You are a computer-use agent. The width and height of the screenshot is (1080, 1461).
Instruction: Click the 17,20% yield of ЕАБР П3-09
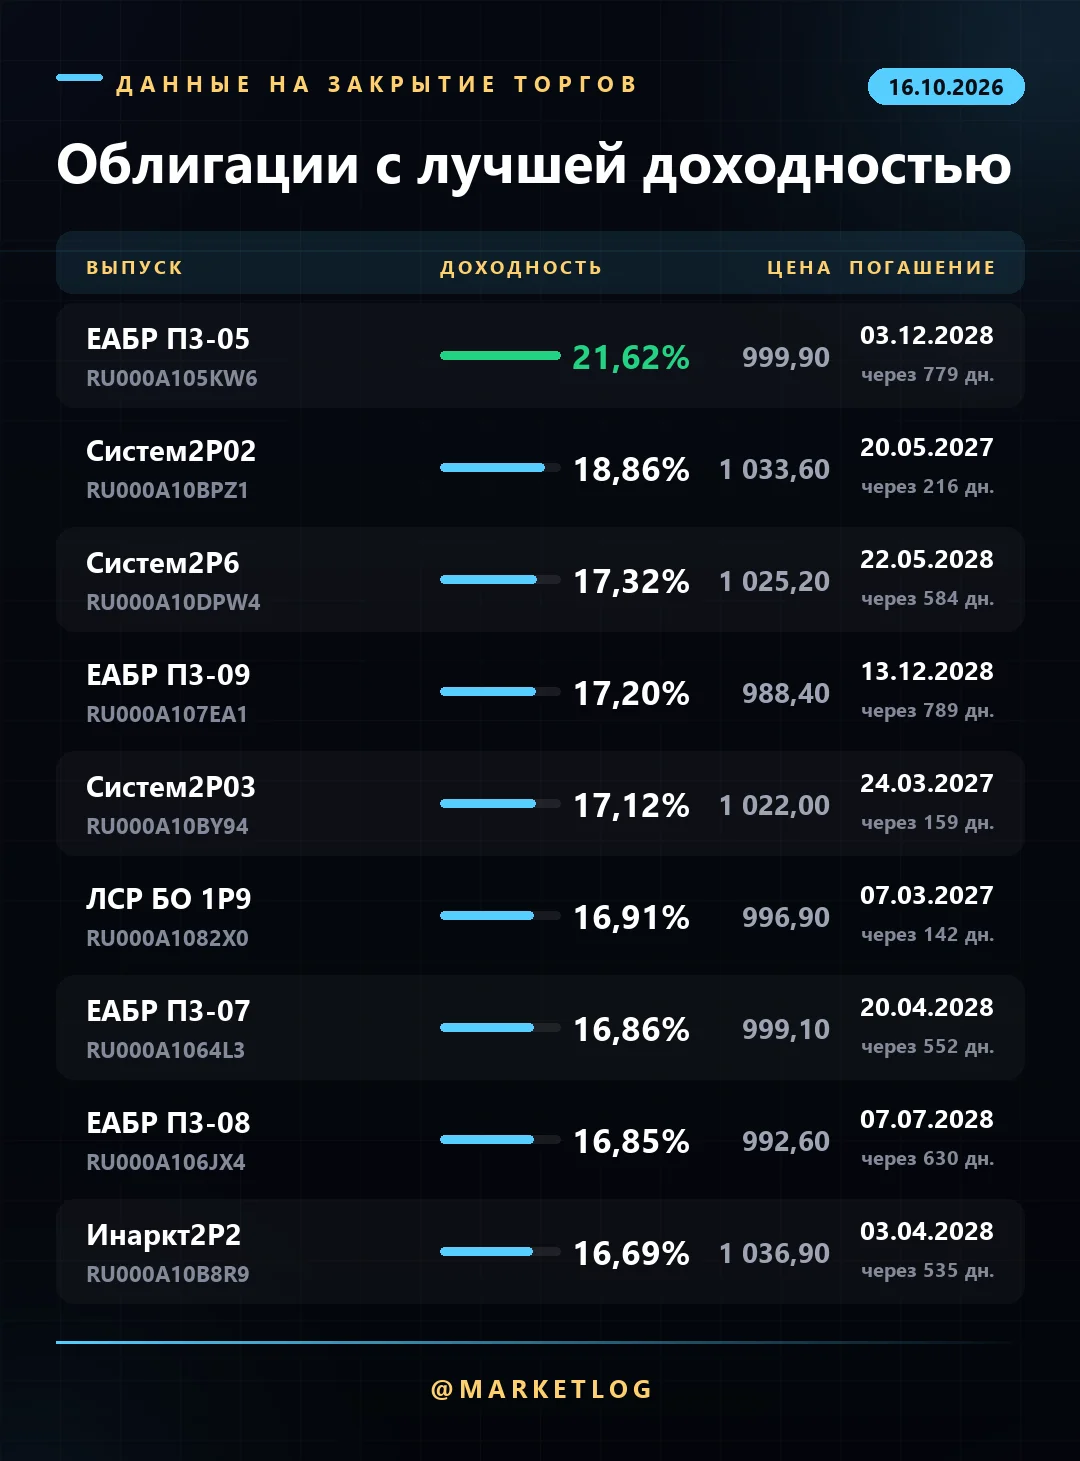631,693
